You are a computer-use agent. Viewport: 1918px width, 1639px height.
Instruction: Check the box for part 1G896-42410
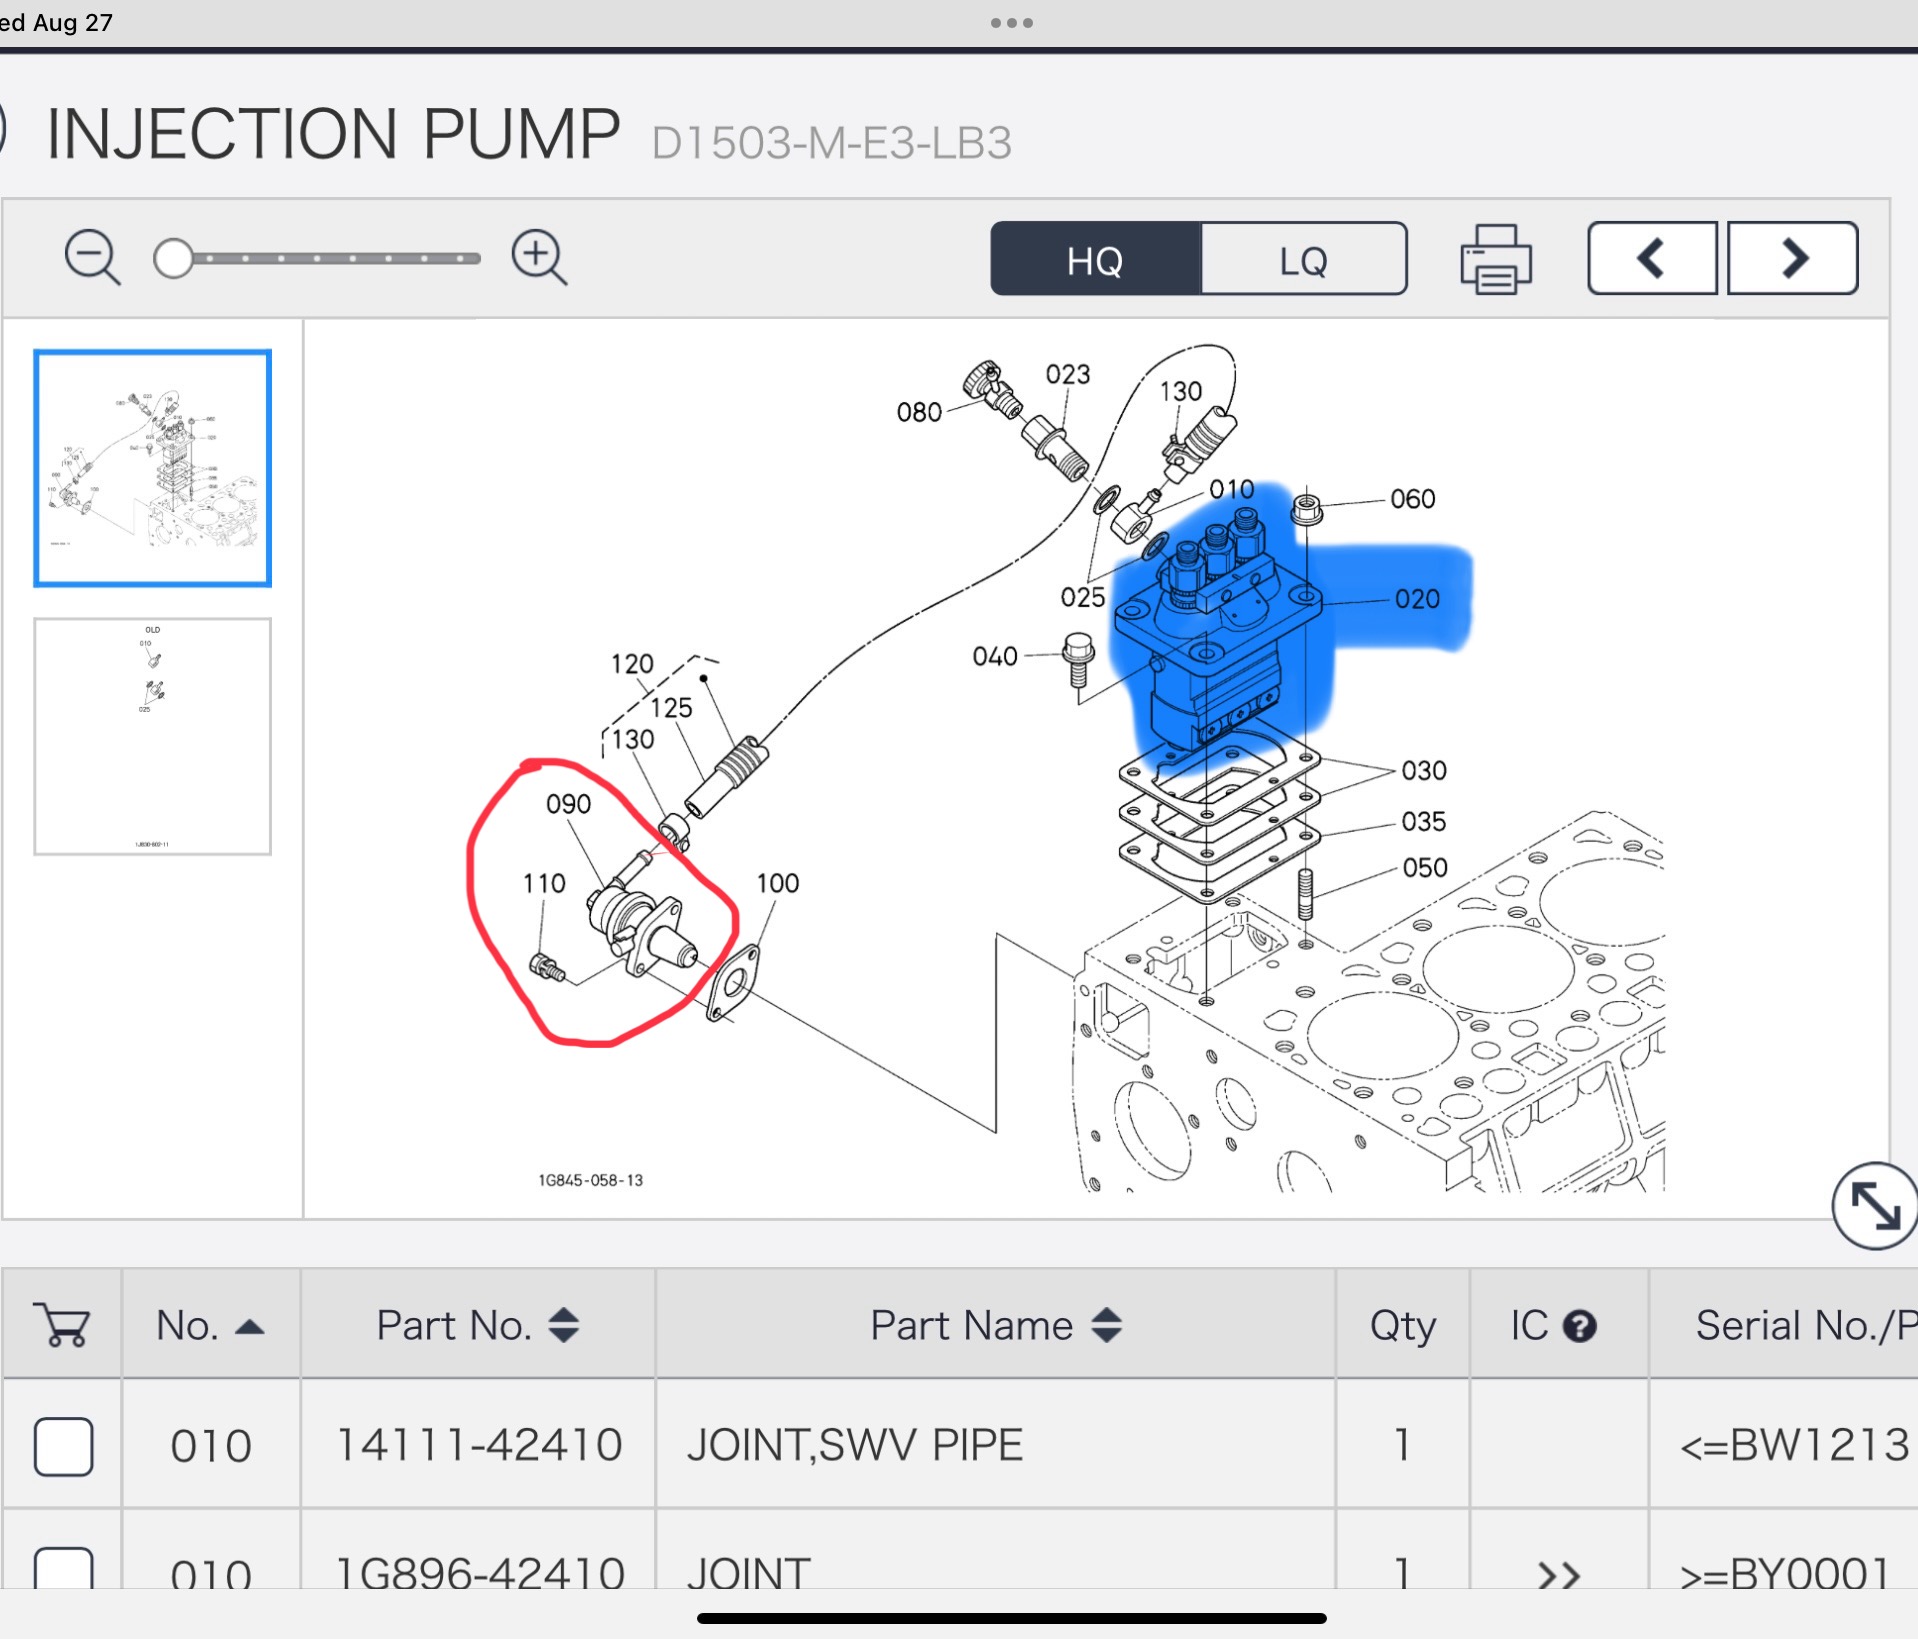64,1570
